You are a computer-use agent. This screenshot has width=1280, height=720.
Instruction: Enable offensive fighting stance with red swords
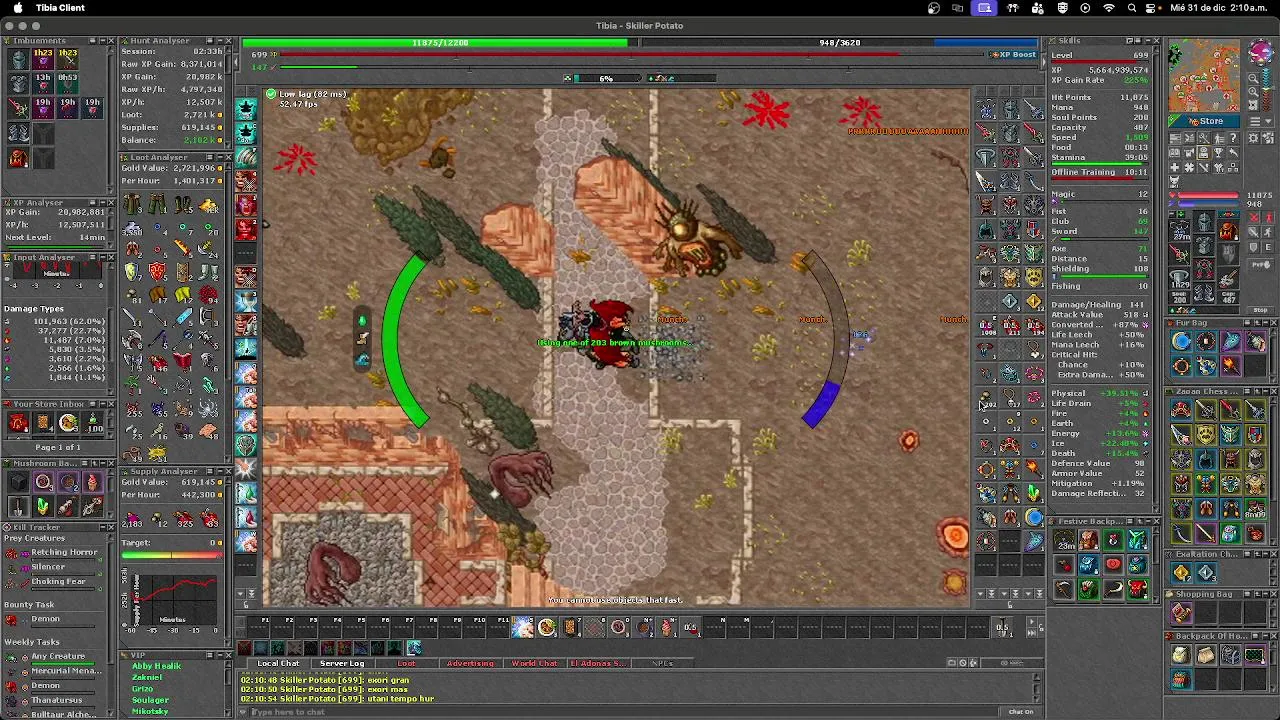point(1253,217)
